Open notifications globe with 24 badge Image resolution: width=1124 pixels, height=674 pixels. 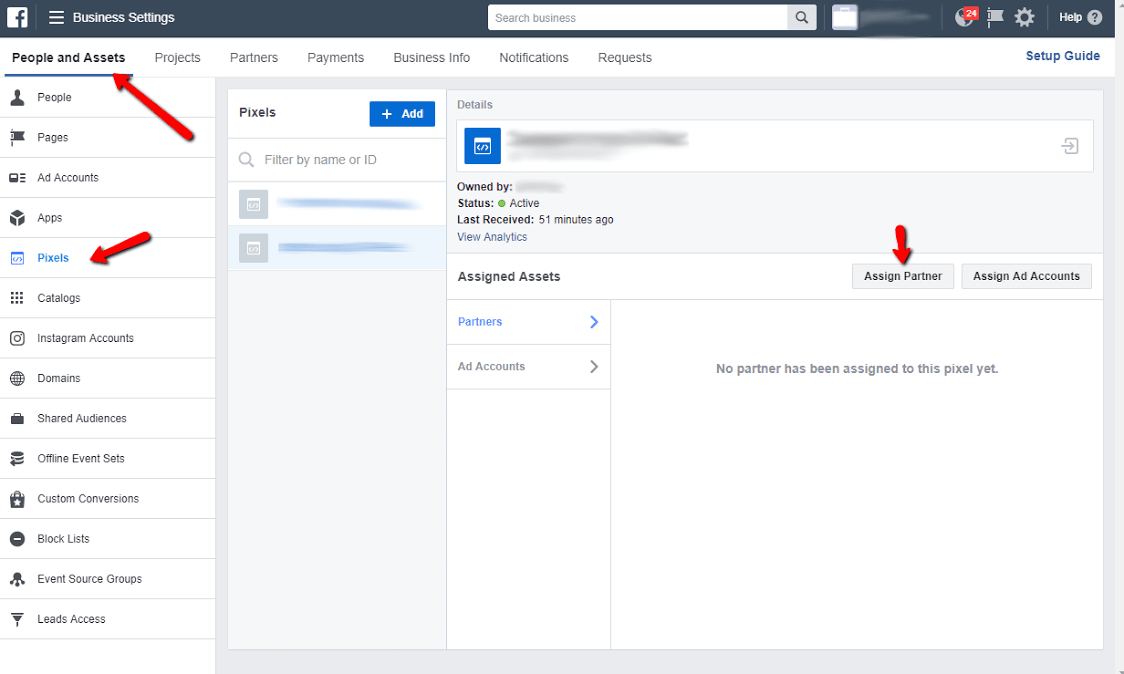[x=965, y=17]
